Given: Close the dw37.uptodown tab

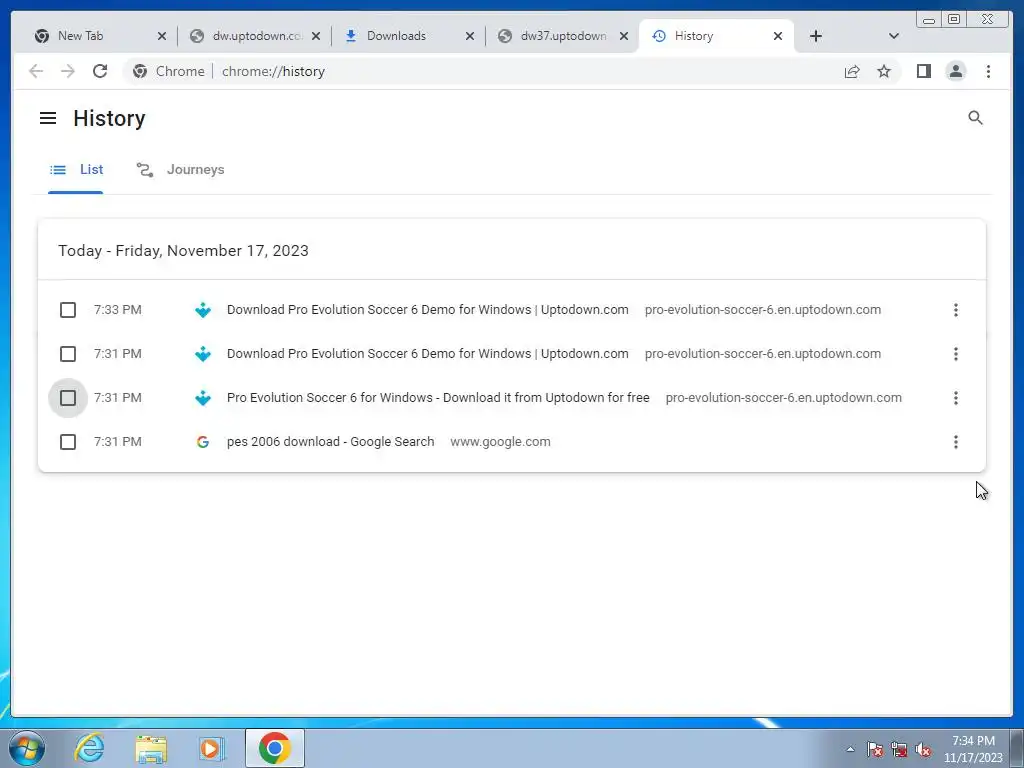Looking at the screenshot, I should (624, 36).
